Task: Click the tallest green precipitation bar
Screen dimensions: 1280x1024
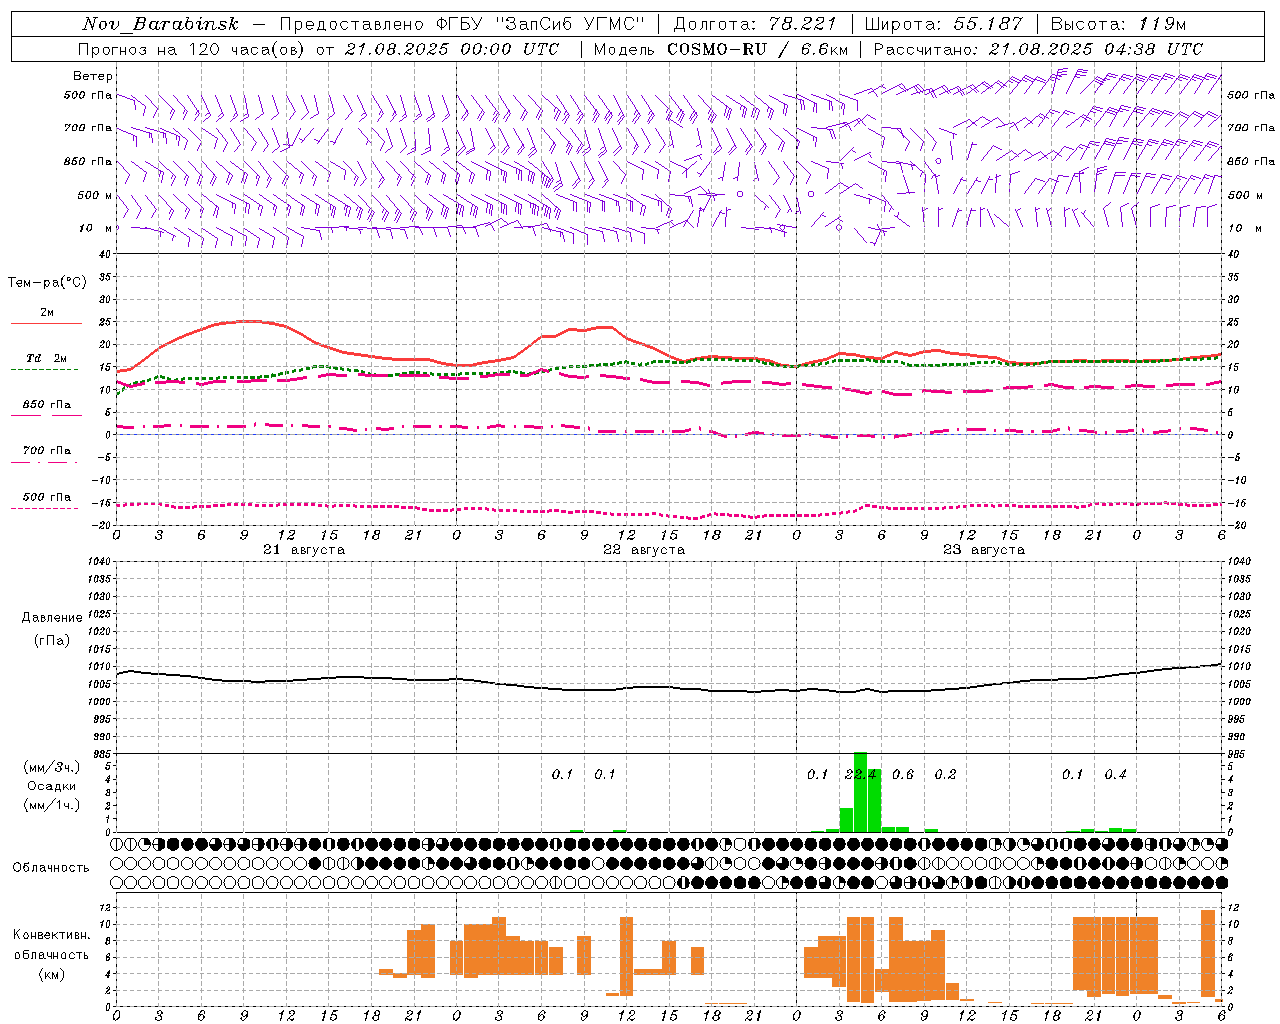Action: [x=860, y=792]
